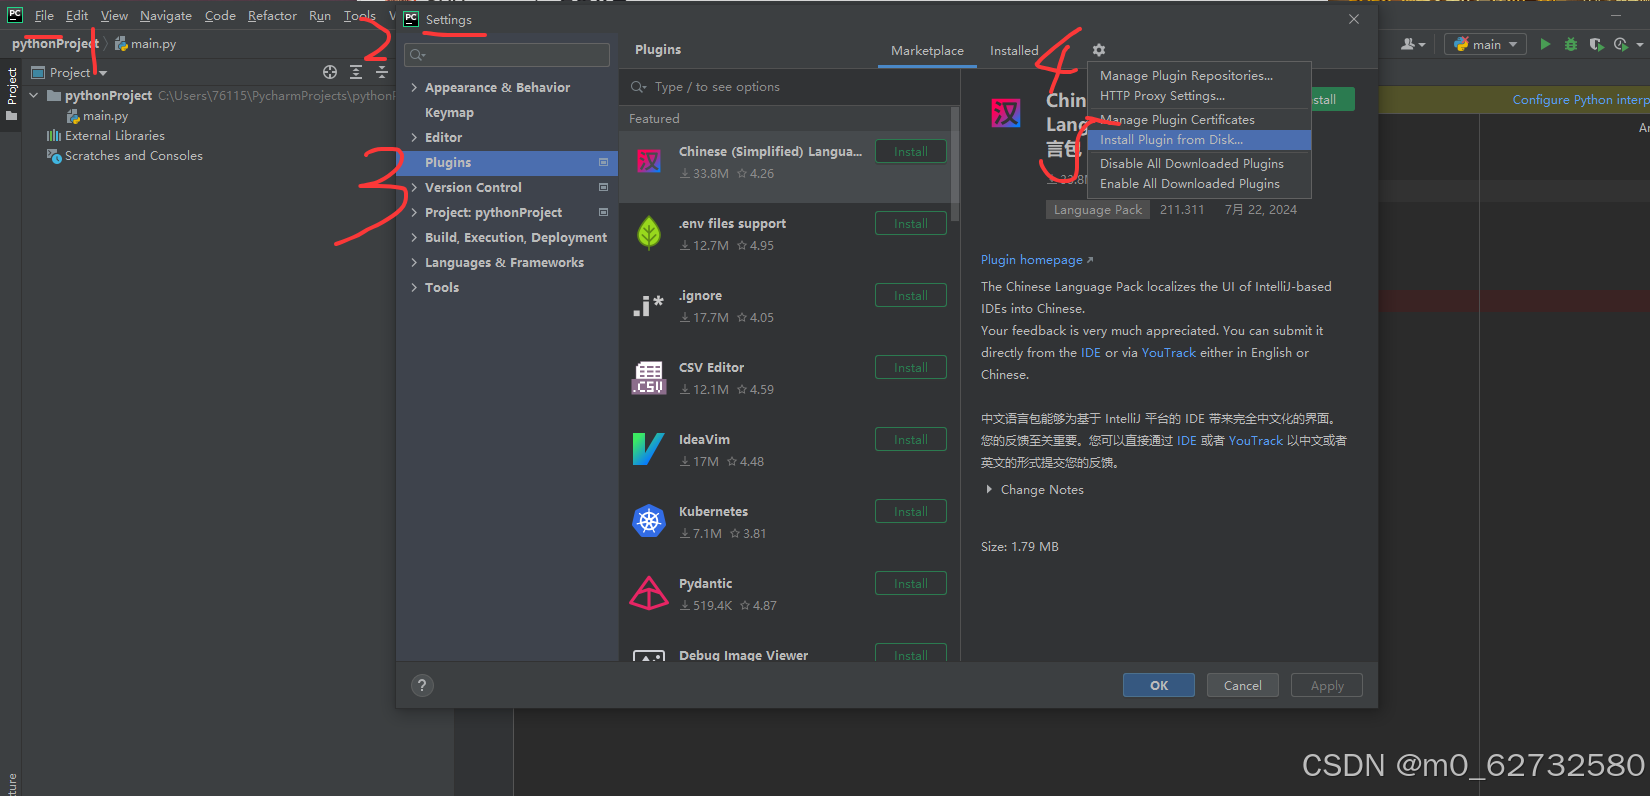
Task: Expand Project: pythonProject settings section
Action: coord(414,212)
